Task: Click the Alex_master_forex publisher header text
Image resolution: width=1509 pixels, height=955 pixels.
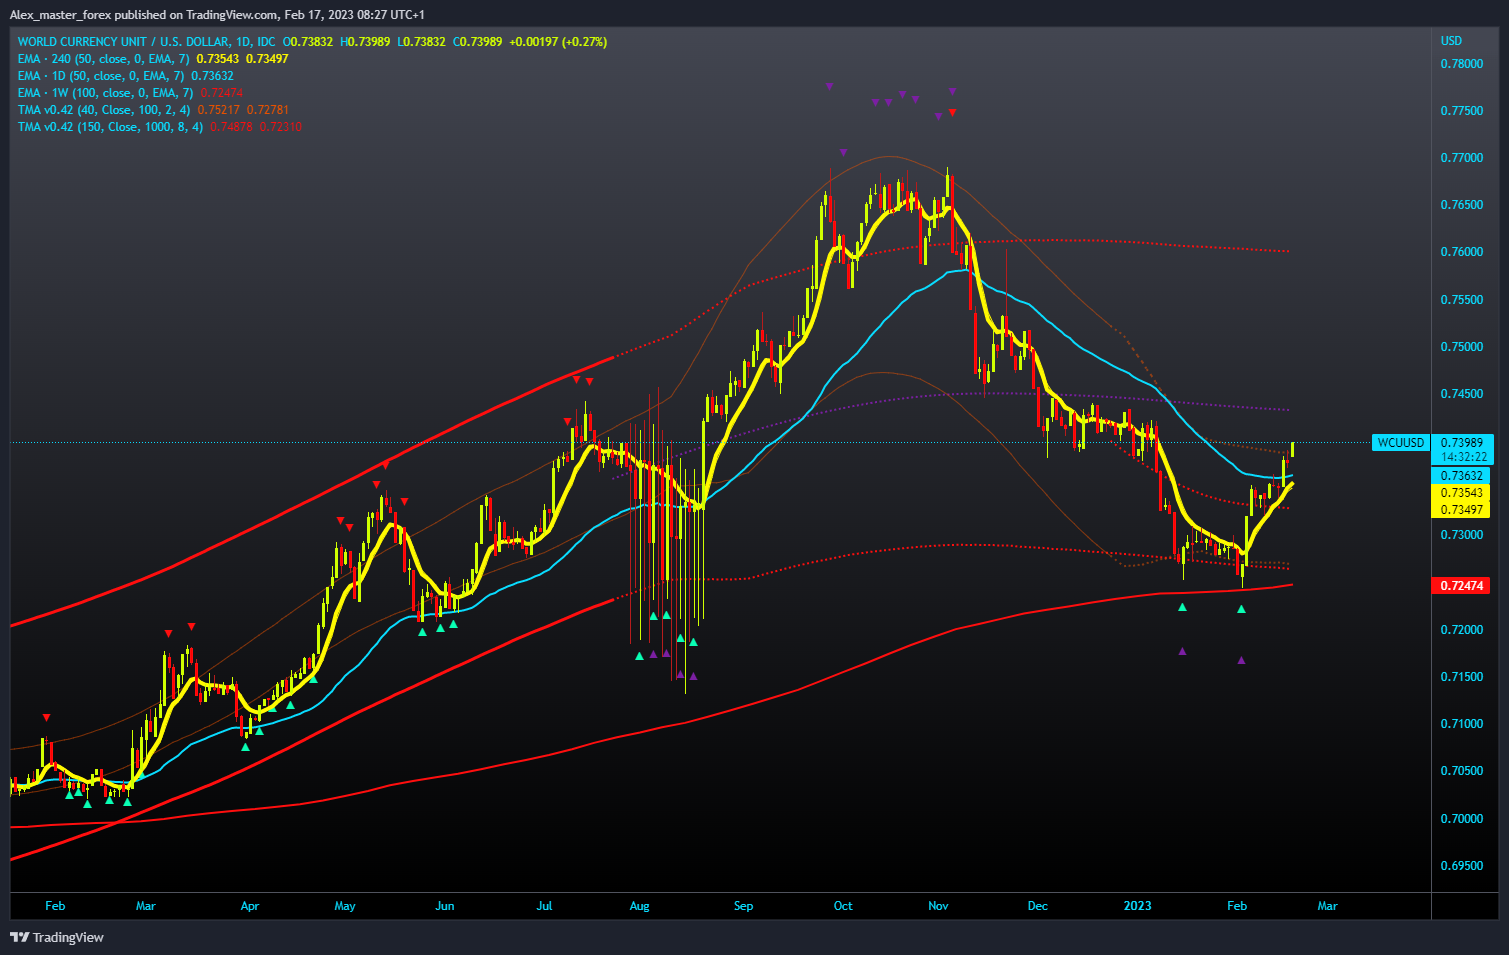Action: coord(217,14)
